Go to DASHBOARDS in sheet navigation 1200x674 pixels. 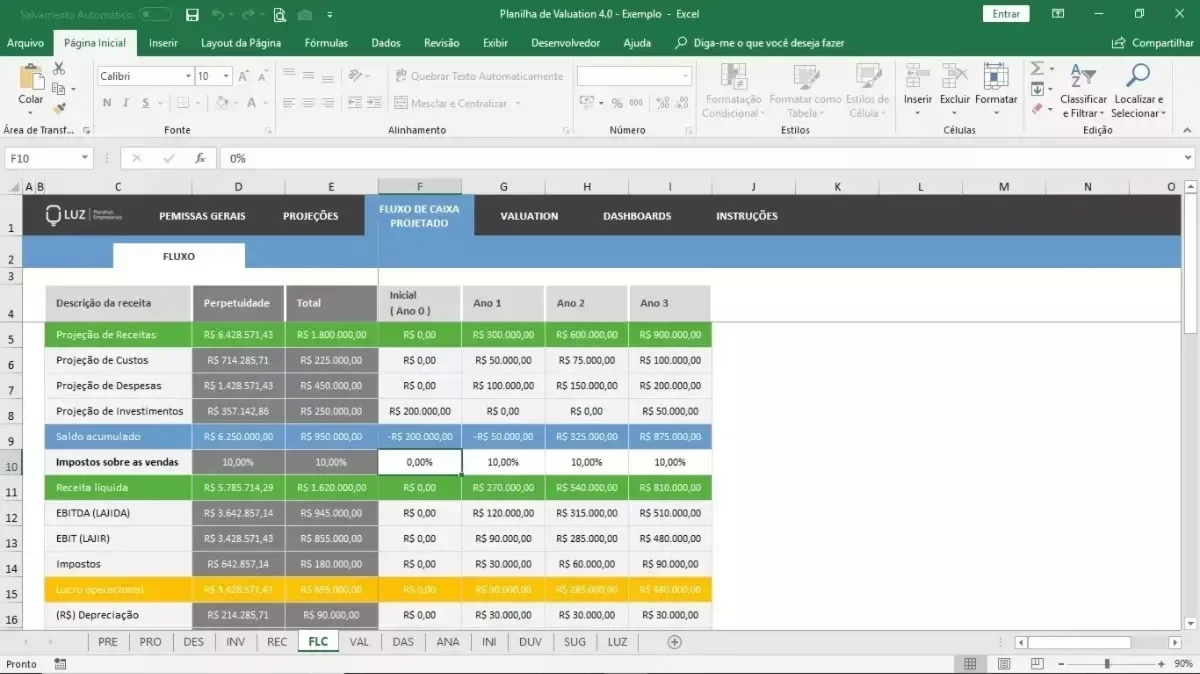(x=637, y=216)
